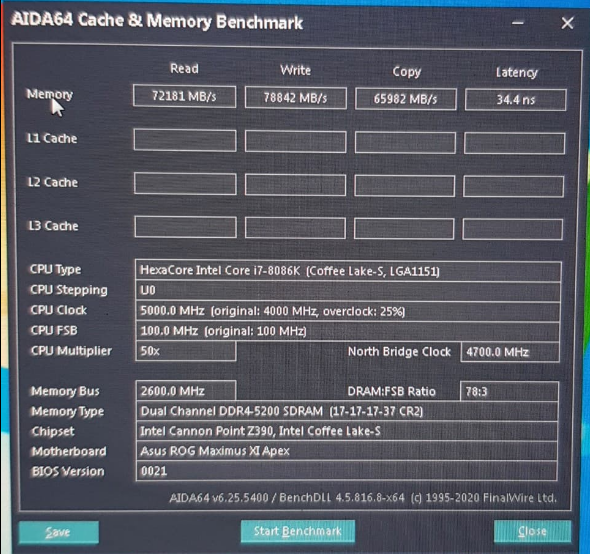
Task: Select the CPU Stepping value U0
Action: (x=348, y=291)
